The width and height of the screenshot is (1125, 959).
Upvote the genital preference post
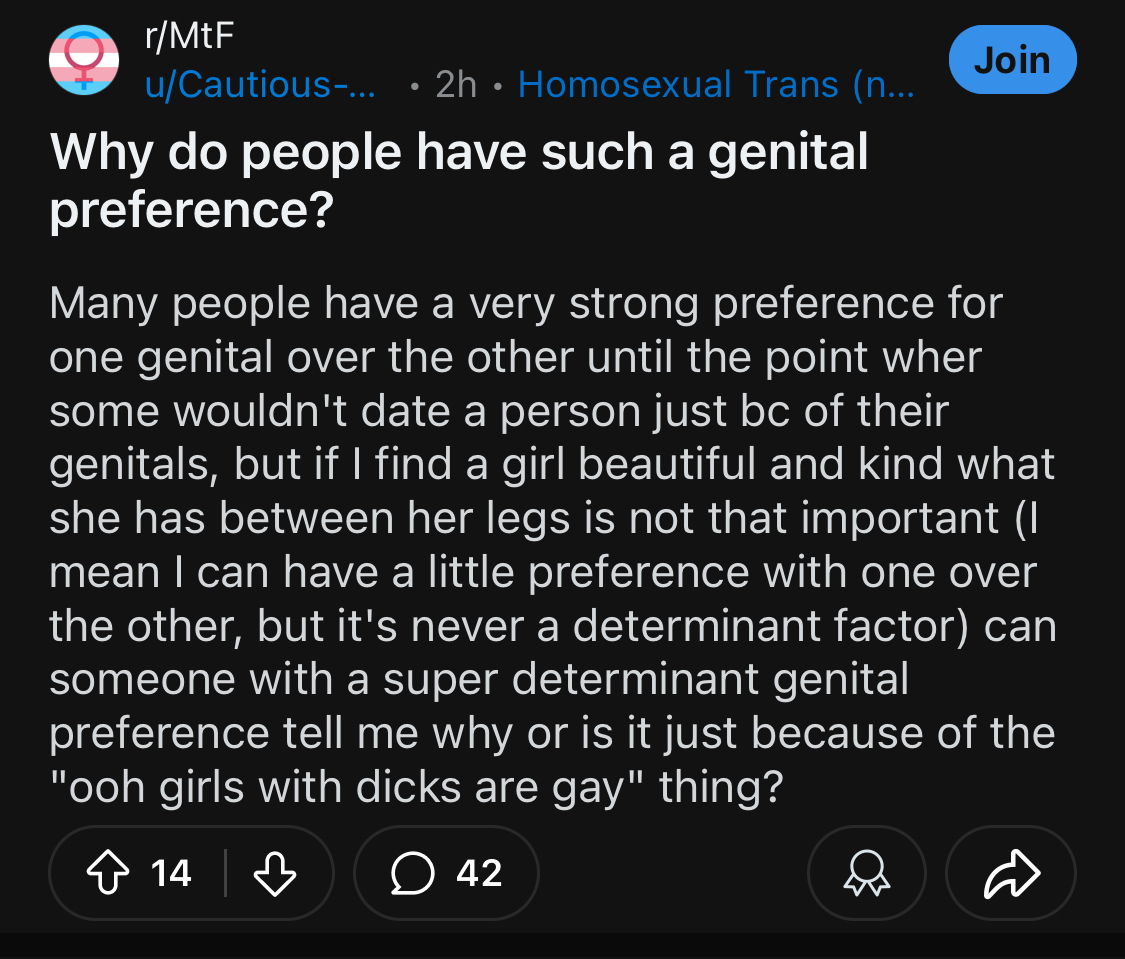pos(108,873)
